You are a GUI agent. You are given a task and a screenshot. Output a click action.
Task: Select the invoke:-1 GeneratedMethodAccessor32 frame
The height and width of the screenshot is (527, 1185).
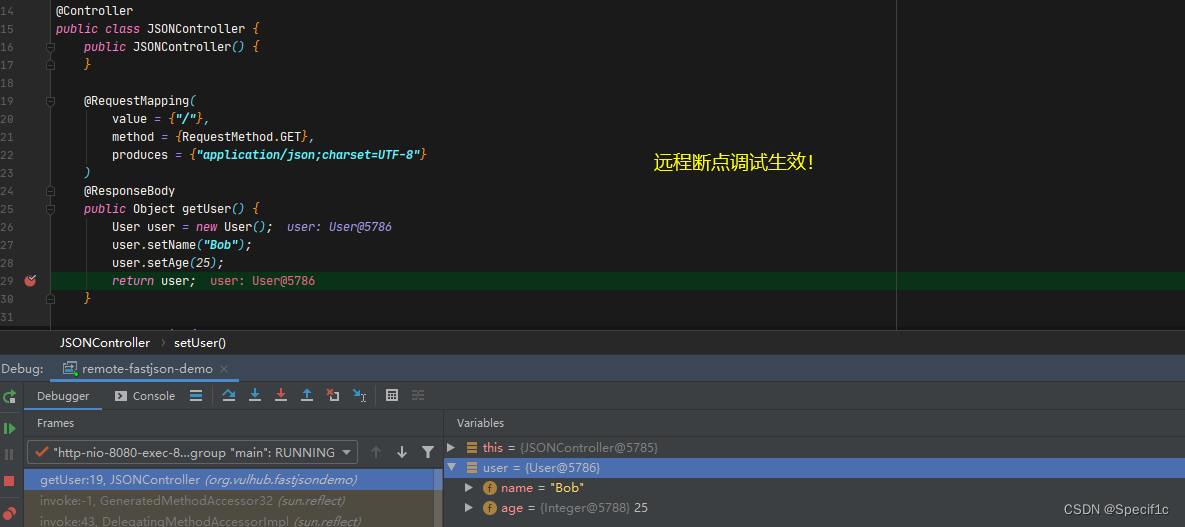[x=229, y=500]
